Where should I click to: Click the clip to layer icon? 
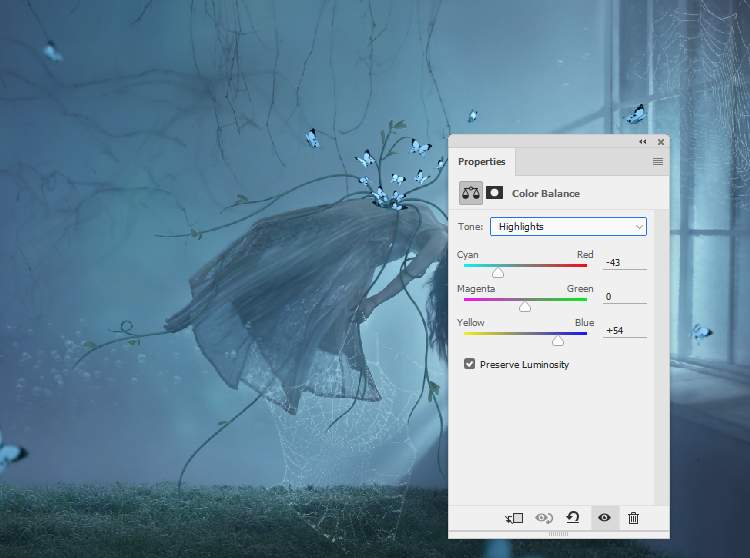tap(514, 518)
